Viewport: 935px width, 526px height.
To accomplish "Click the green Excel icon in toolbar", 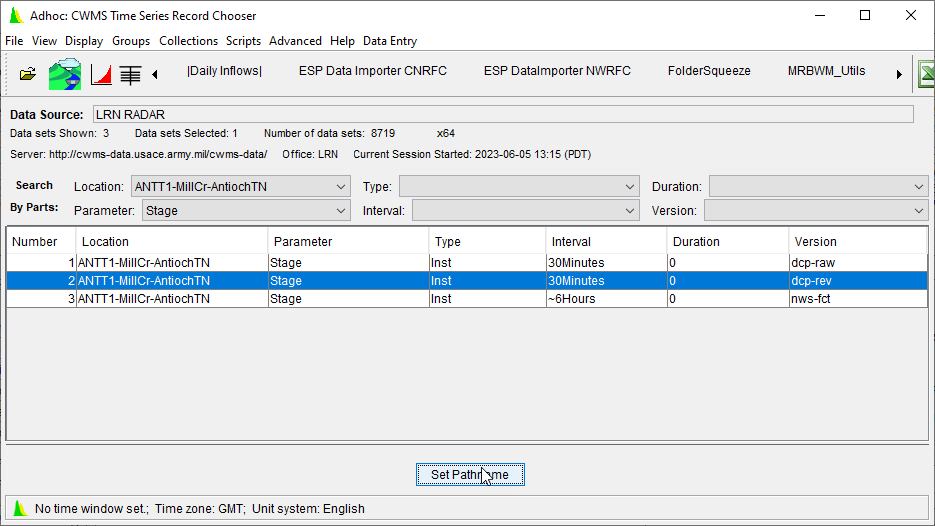I will (x=926, y=75).
